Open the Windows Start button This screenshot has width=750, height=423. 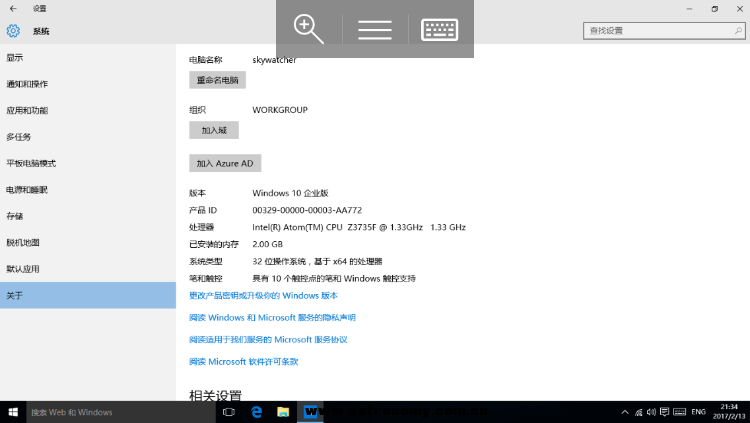[13, 412]
